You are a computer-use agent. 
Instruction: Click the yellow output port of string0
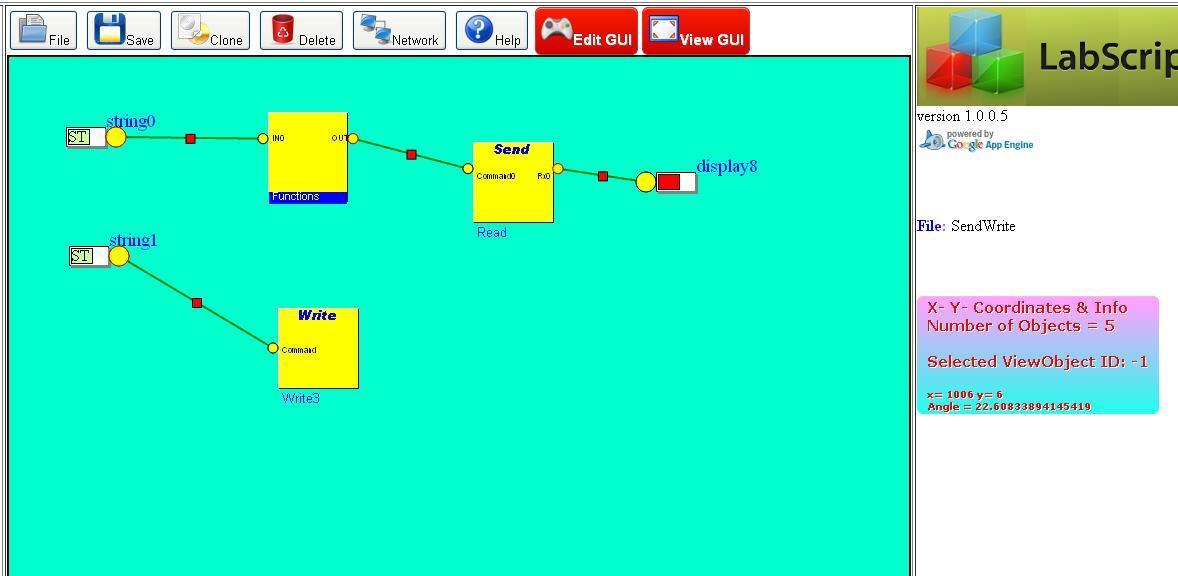[118, 138]
